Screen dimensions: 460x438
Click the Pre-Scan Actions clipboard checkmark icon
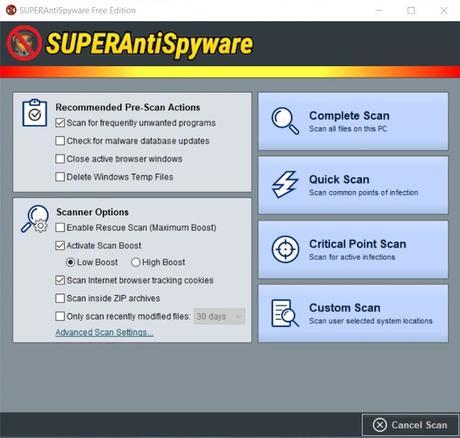tap(35, 113)
